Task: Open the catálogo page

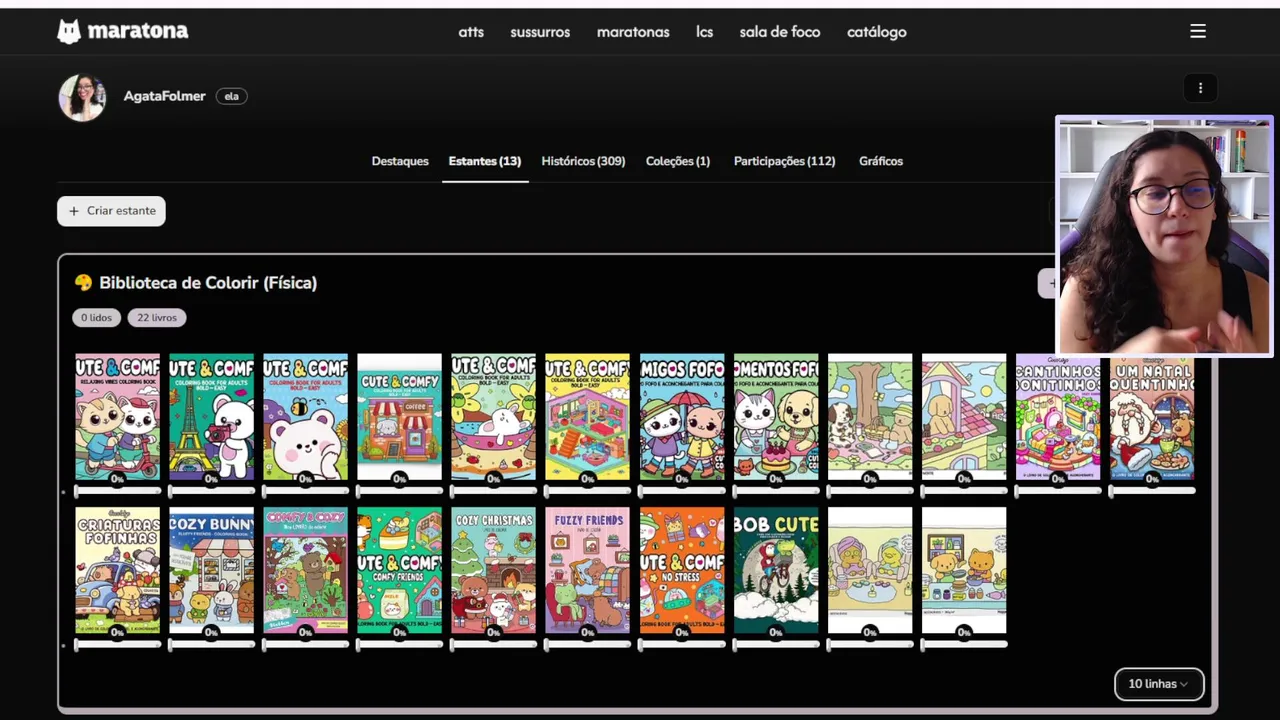Action: point(877,32)
